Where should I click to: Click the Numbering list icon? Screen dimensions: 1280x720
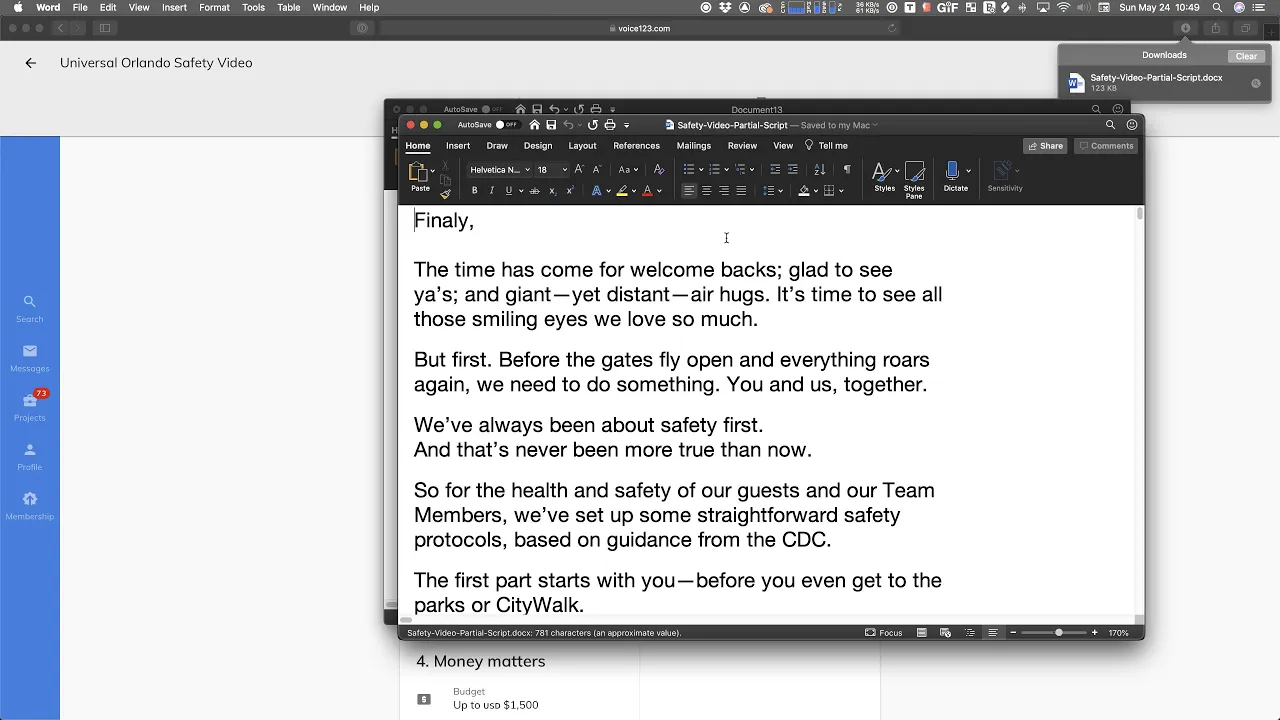coord(714,170)
